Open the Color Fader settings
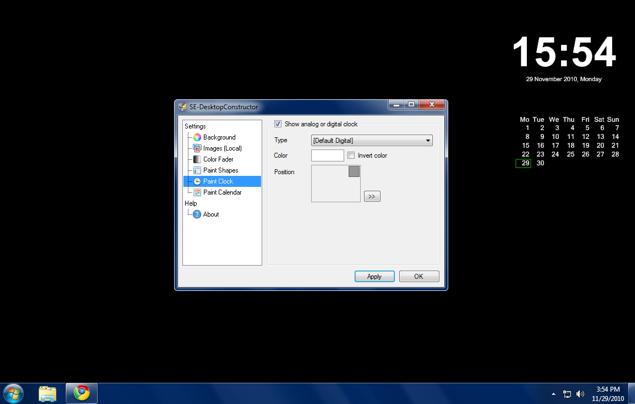This screenshot has height=404, width=635. [x=218, y=159]
